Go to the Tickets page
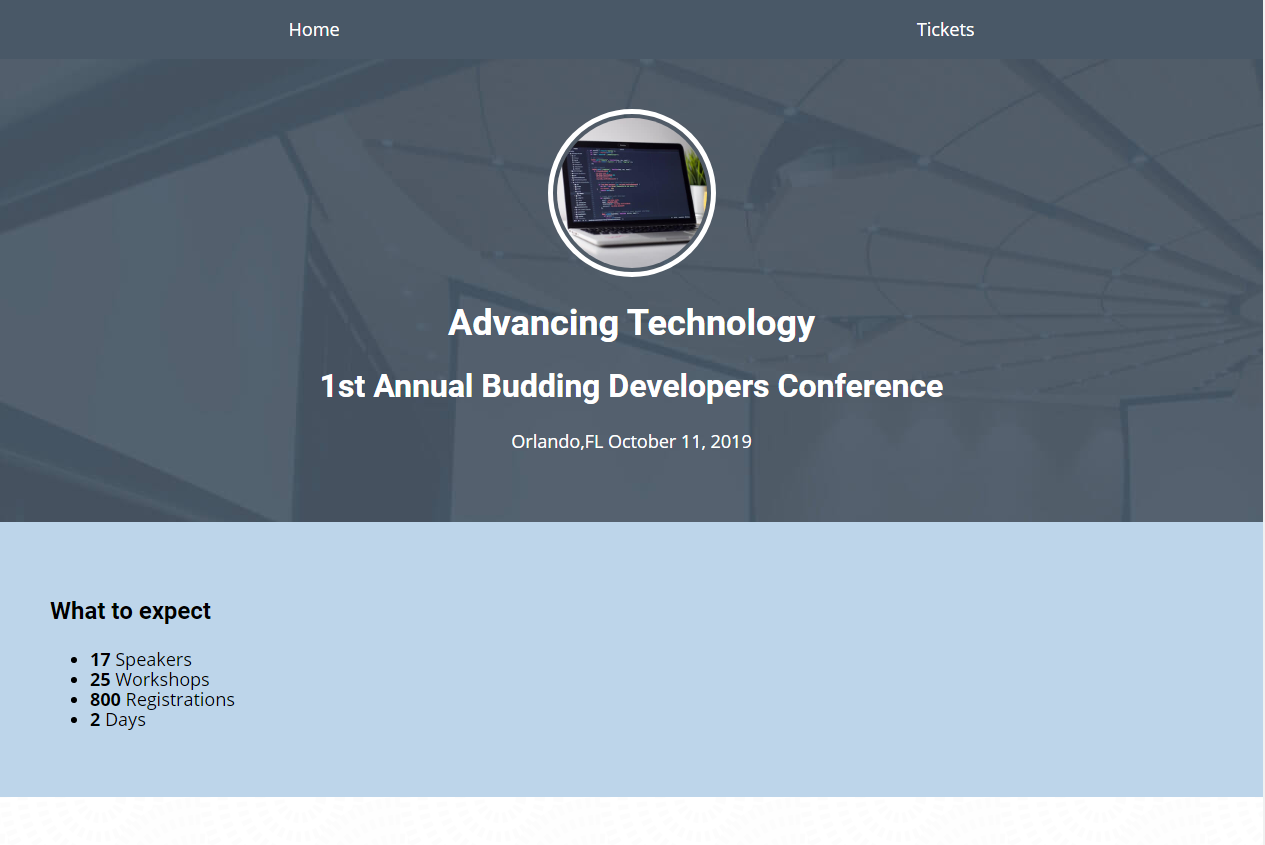 [945, 30]
